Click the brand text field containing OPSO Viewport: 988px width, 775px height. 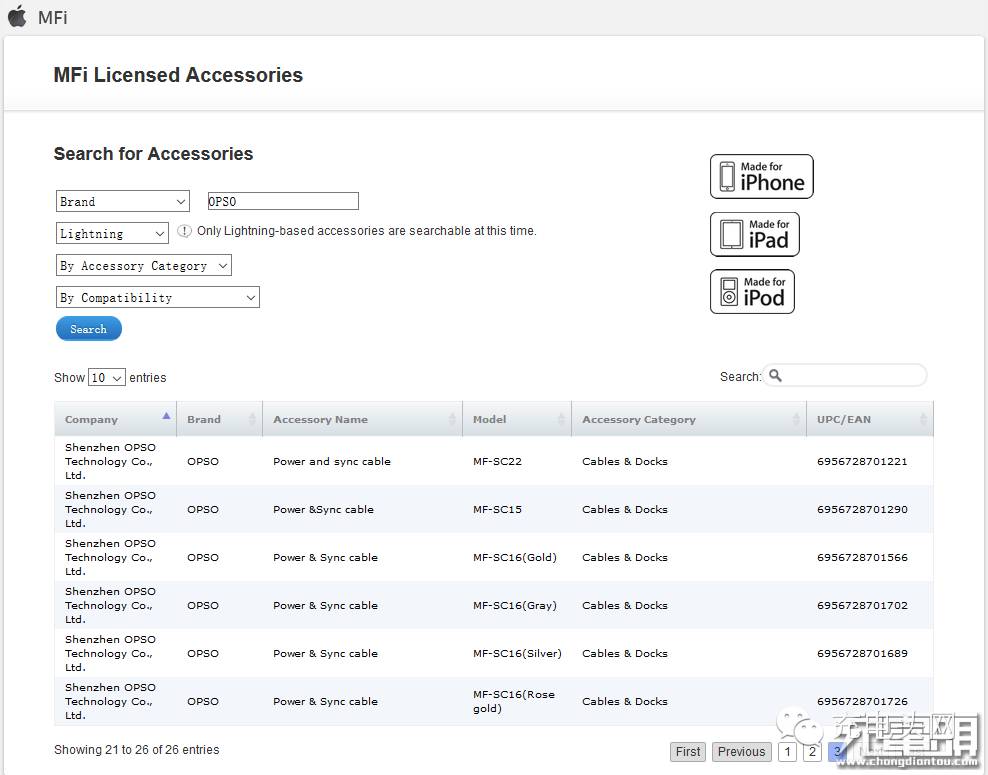point(283,202)
